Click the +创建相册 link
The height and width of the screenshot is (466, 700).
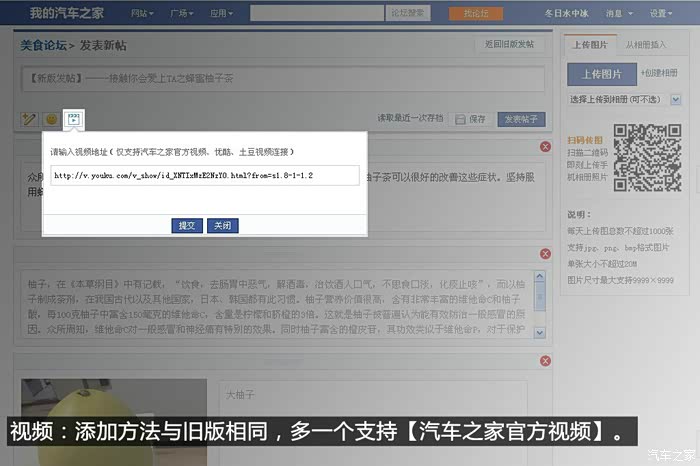pos(659,73)
